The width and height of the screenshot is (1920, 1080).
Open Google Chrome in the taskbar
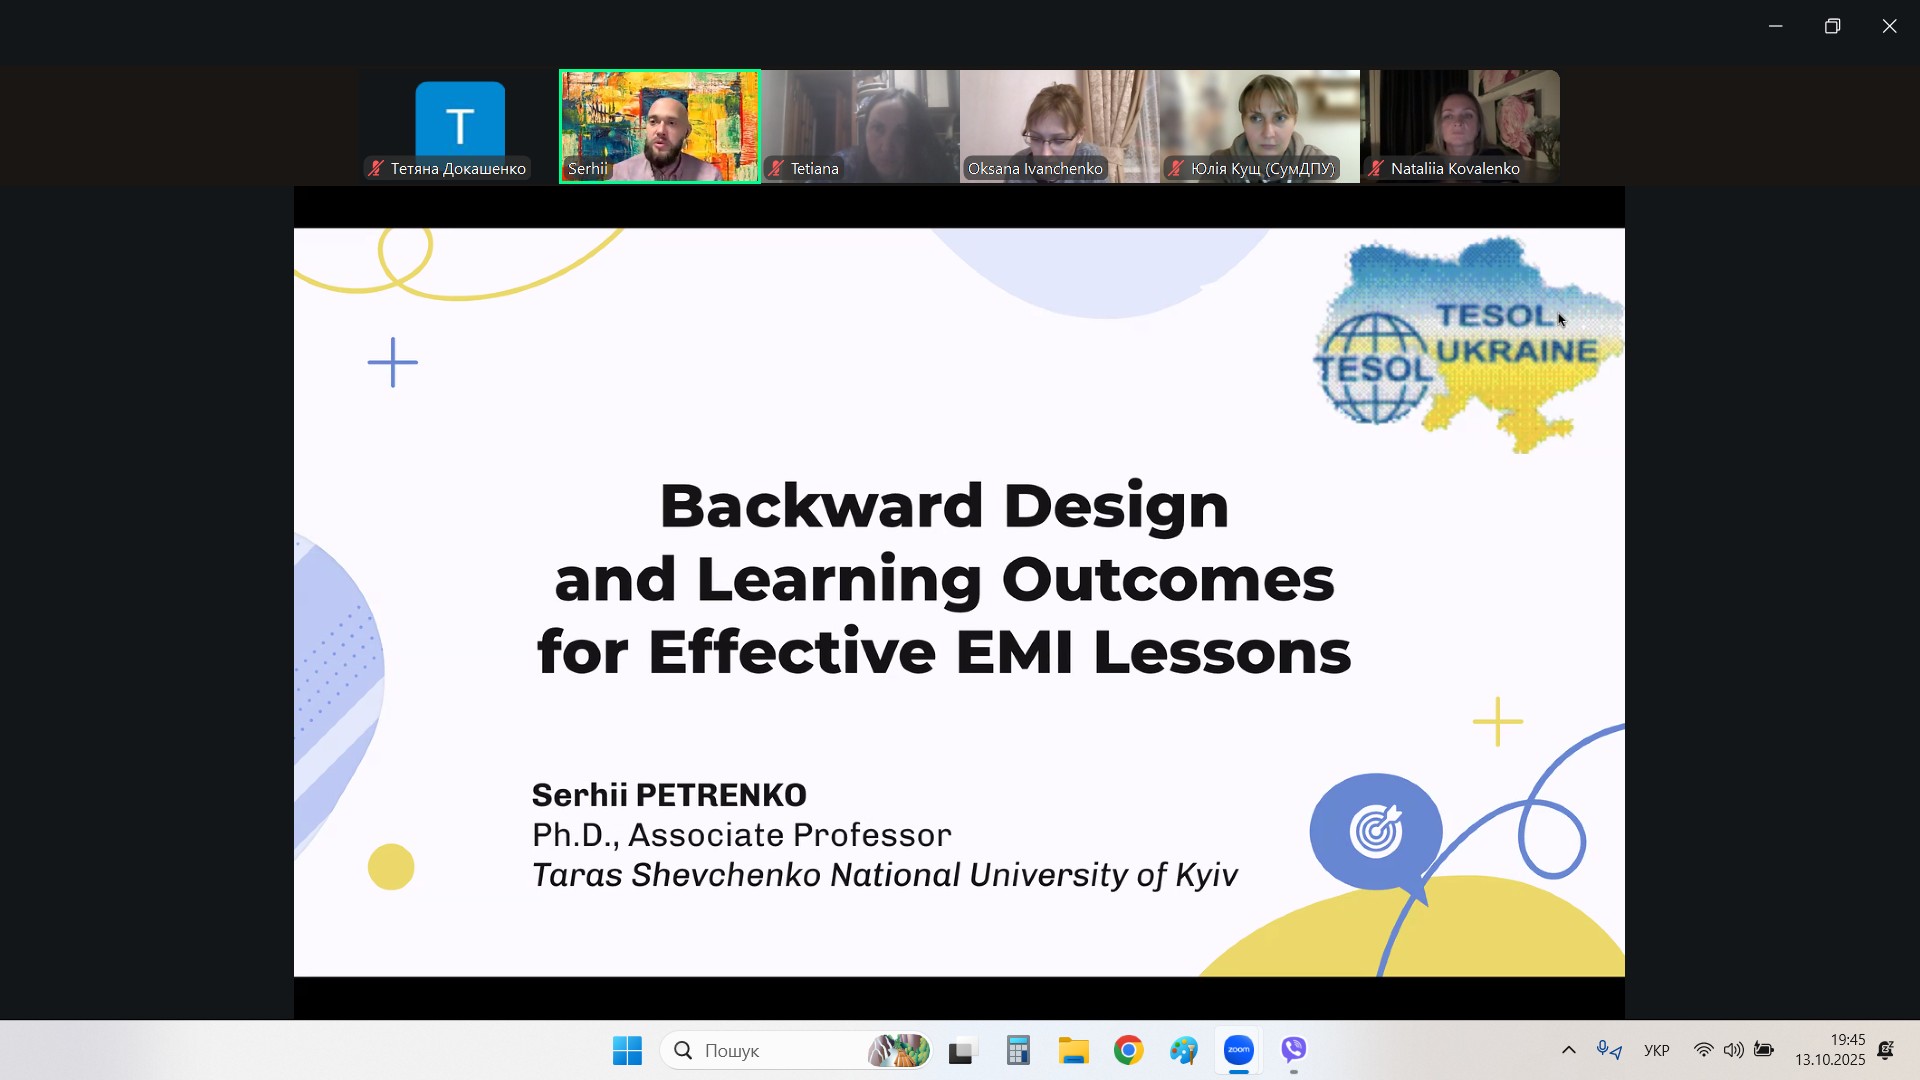(1129, 1050)
